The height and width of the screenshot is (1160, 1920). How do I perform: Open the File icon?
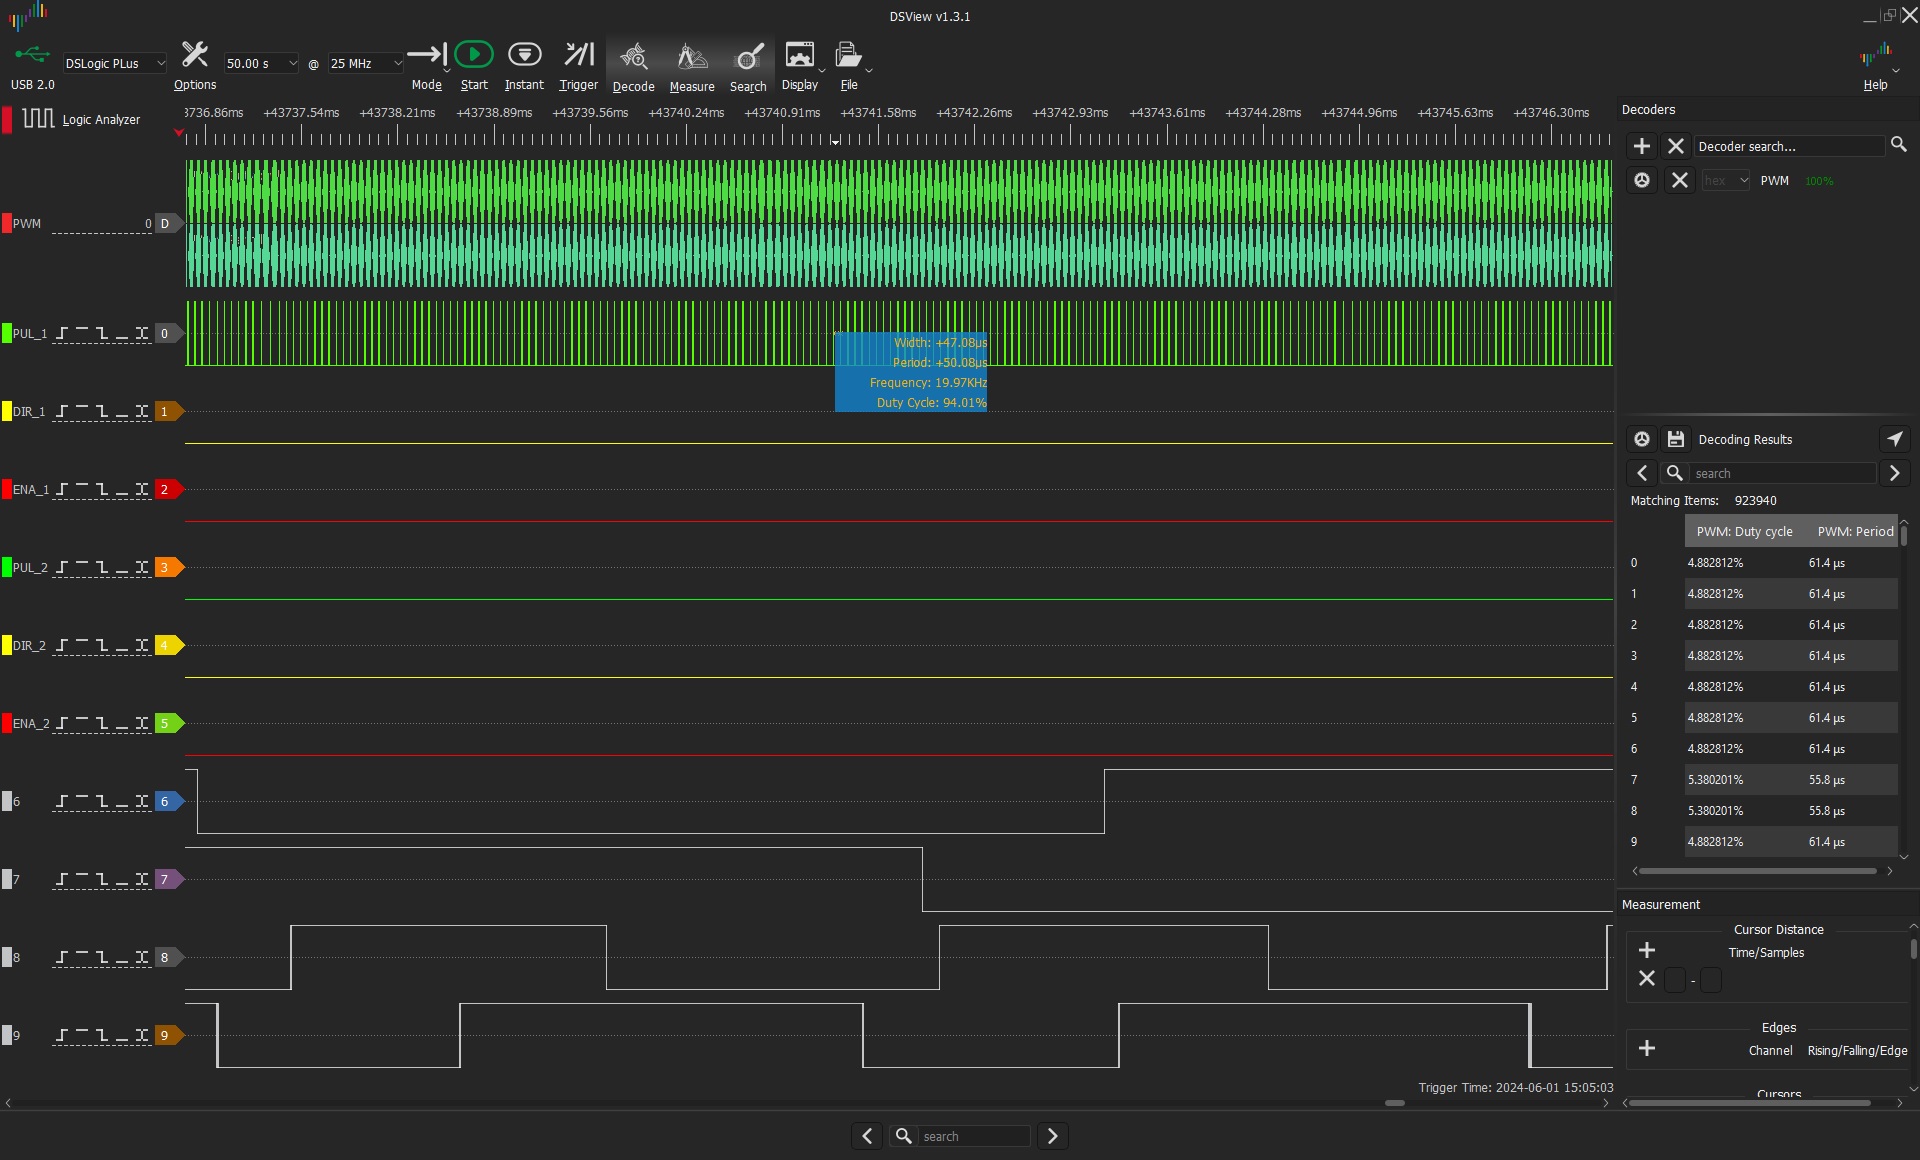coord(848,55)
